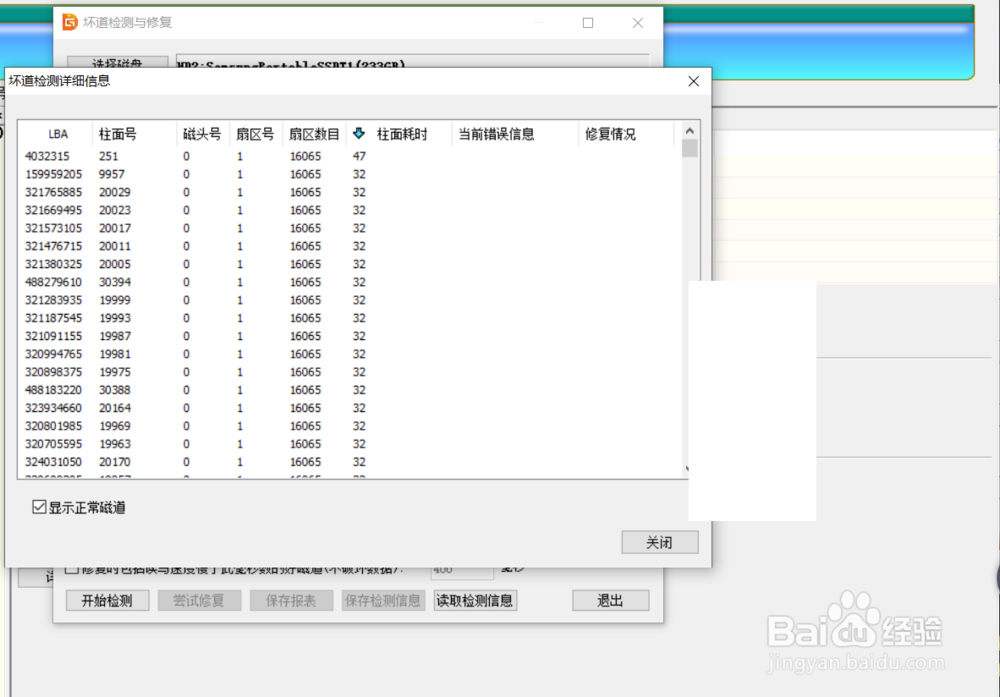Click the 关闭 button in the details dialog
The width and height of the screenshot is (1000, 697).
[659, 542]
